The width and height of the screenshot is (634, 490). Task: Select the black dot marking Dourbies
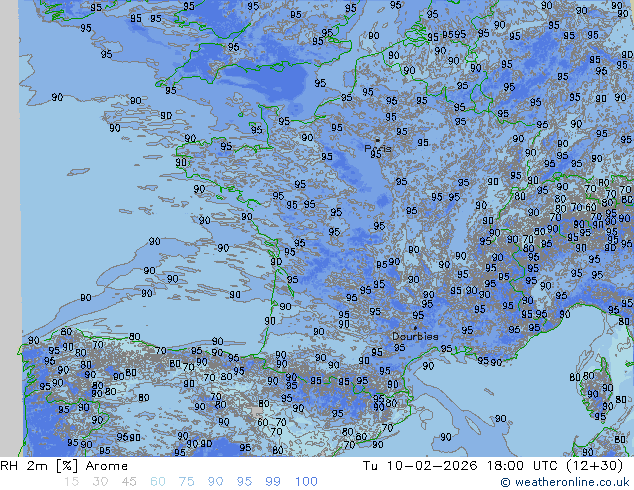(x=415, y=328)
